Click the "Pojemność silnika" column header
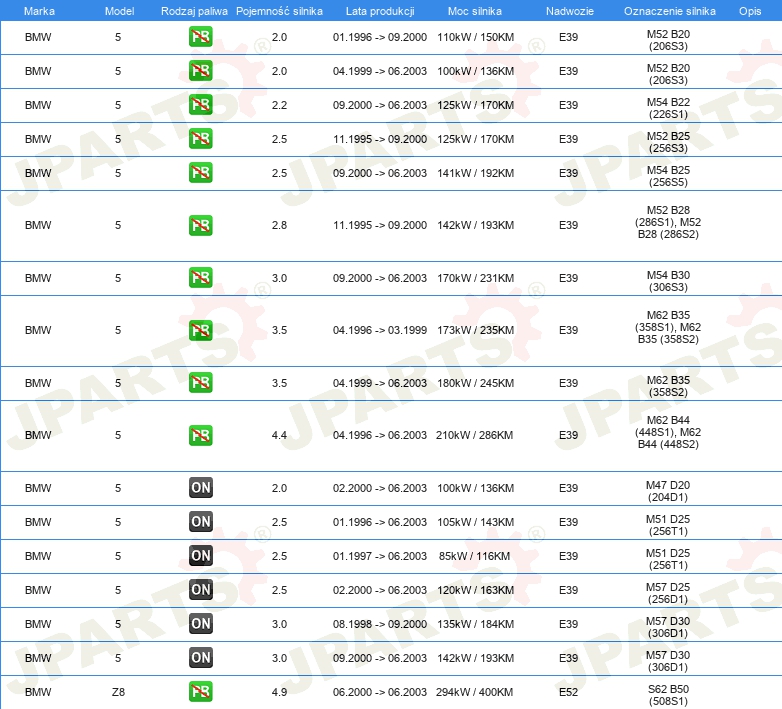Image resolution: width=782 pixels, height=709 pixels. tap(279, 10)
